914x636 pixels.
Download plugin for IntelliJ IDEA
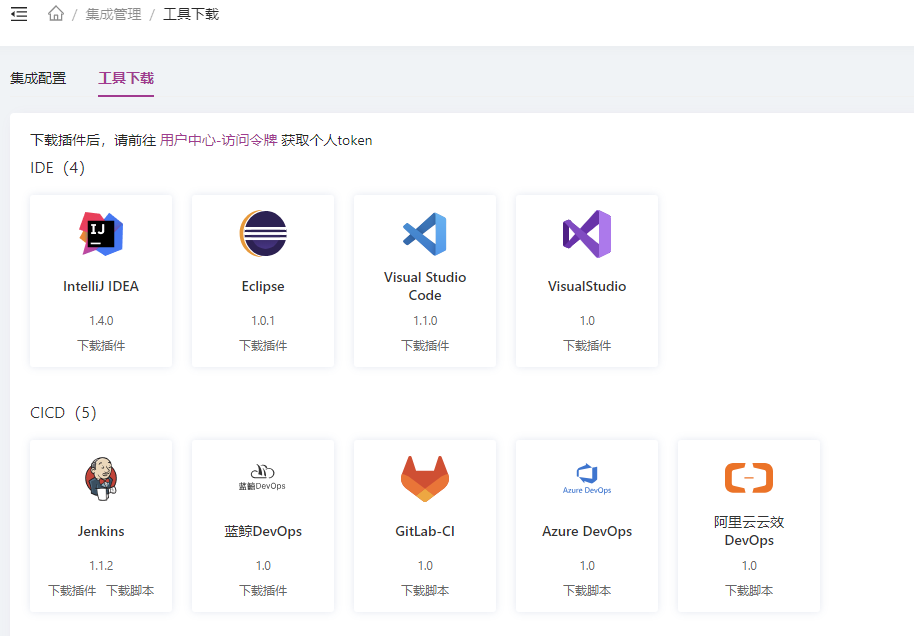tap(101, 346)
